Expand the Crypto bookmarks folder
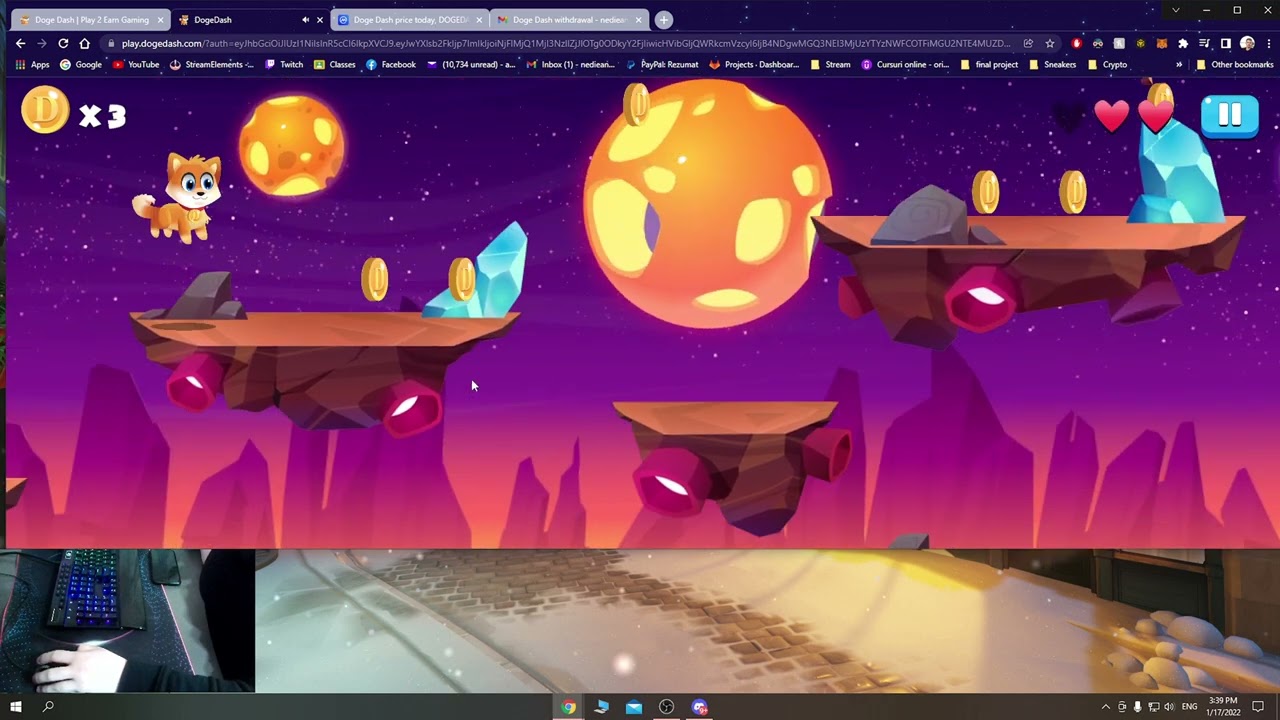The width and height of the screenshot is (1280, 720). pos(1107,64)
